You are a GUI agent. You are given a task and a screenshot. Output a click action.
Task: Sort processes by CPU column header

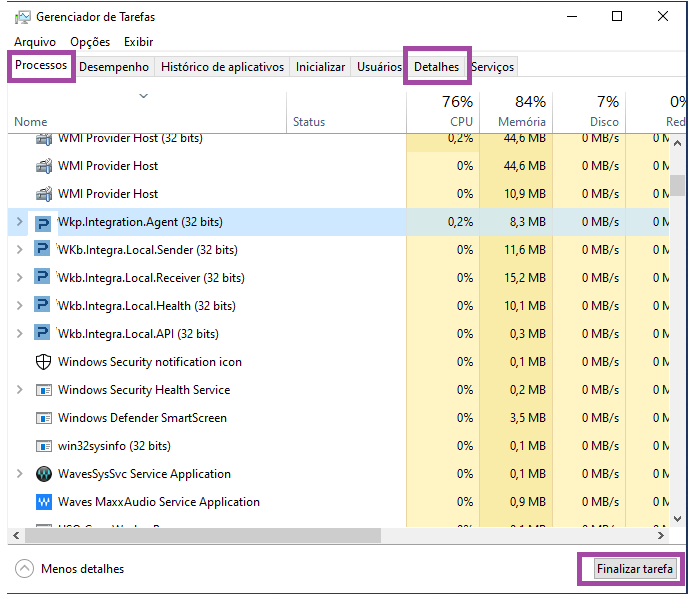(443, 112)
